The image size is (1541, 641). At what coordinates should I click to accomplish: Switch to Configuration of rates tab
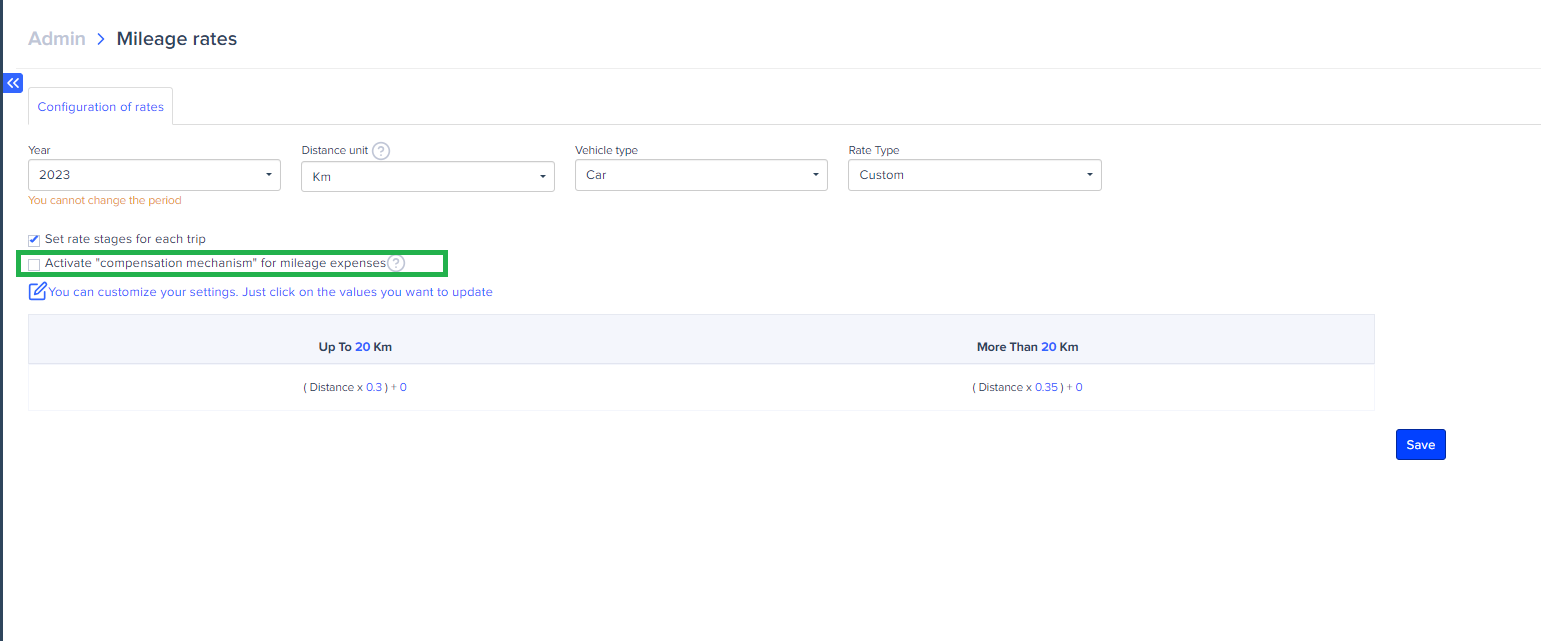(x=100, y=107)
